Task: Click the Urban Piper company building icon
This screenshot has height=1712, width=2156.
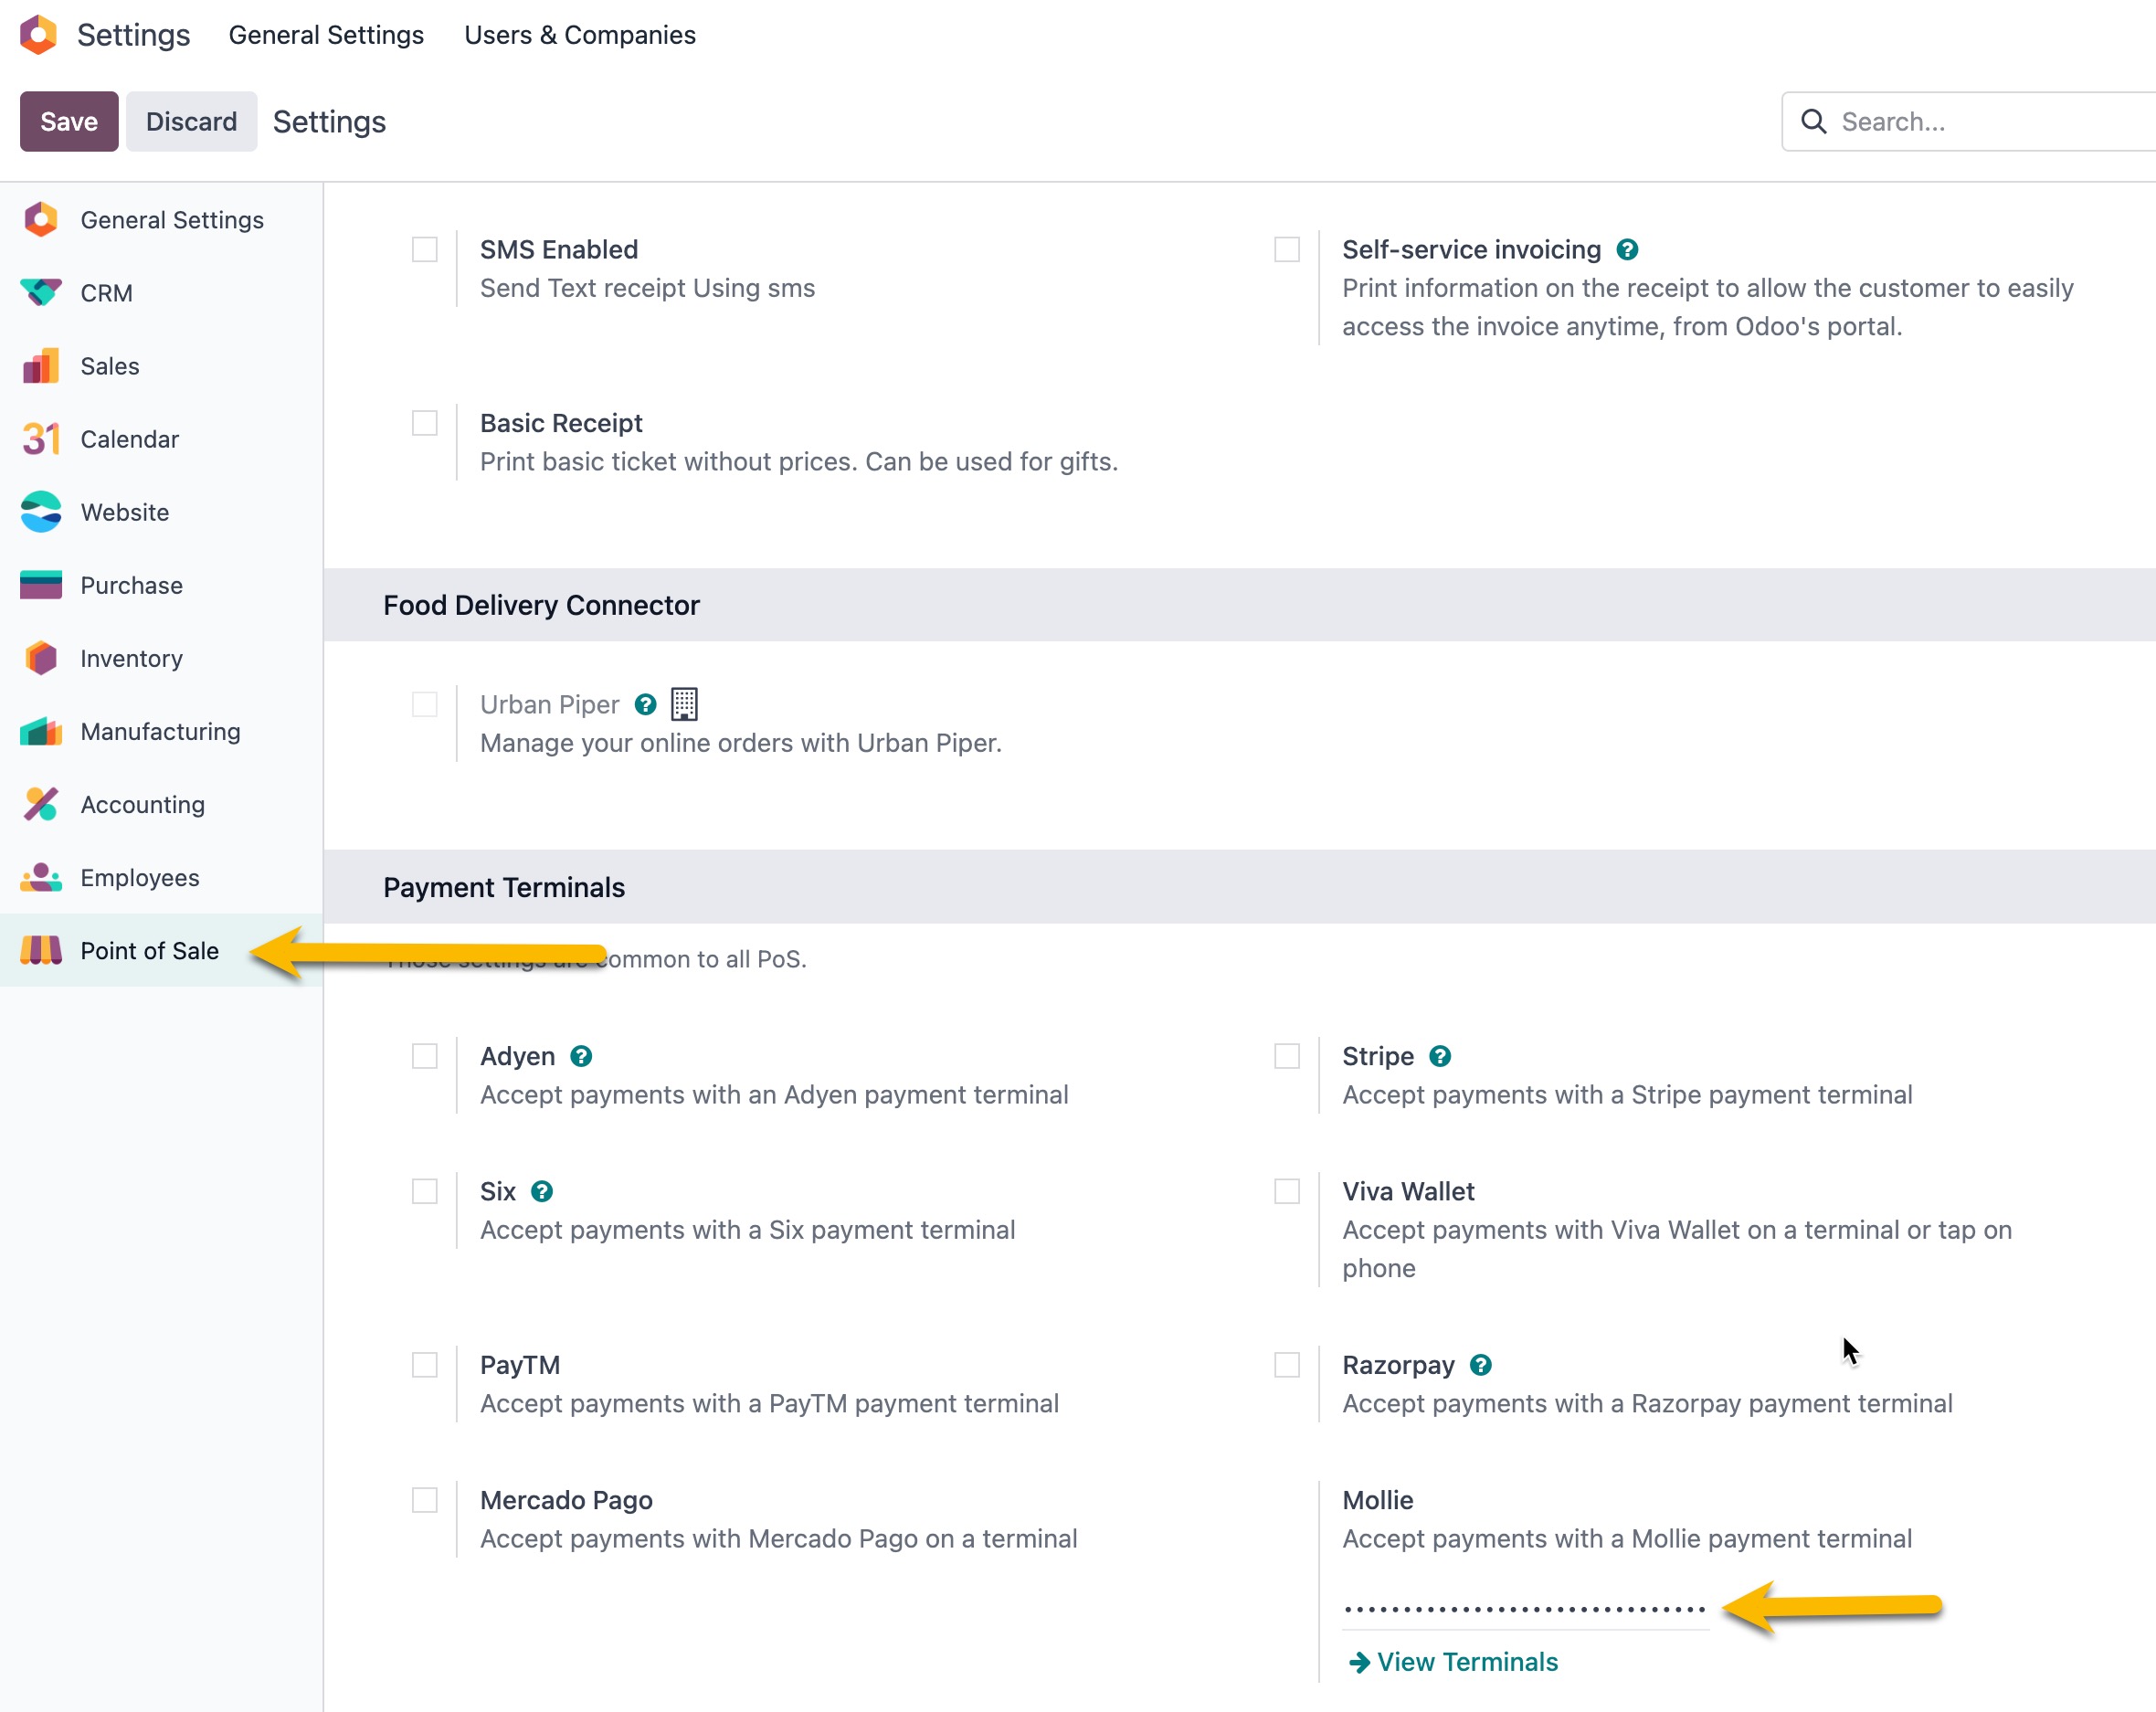Action: (684, 704)
